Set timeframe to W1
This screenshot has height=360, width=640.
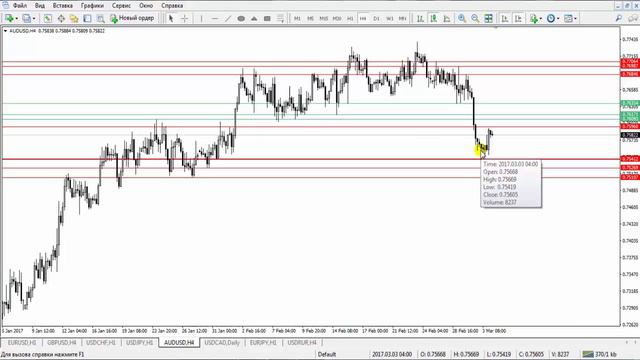(389, 19)
